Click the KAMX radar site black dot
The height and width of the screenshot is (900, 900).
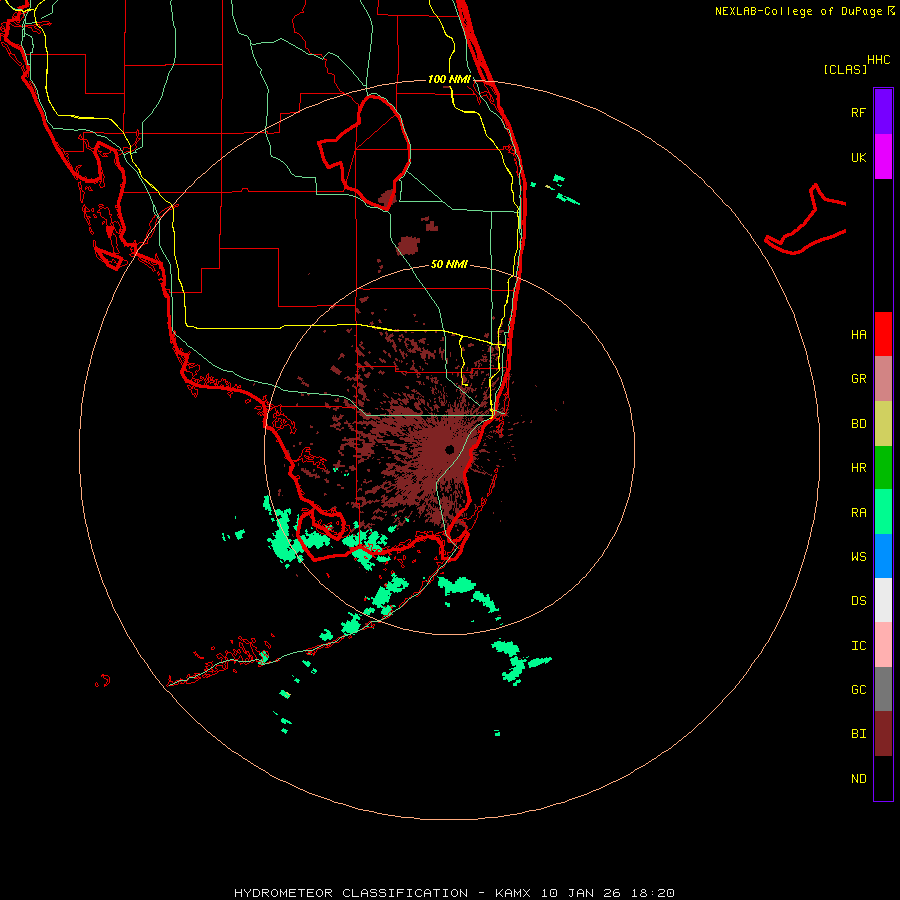pos(449,449)
